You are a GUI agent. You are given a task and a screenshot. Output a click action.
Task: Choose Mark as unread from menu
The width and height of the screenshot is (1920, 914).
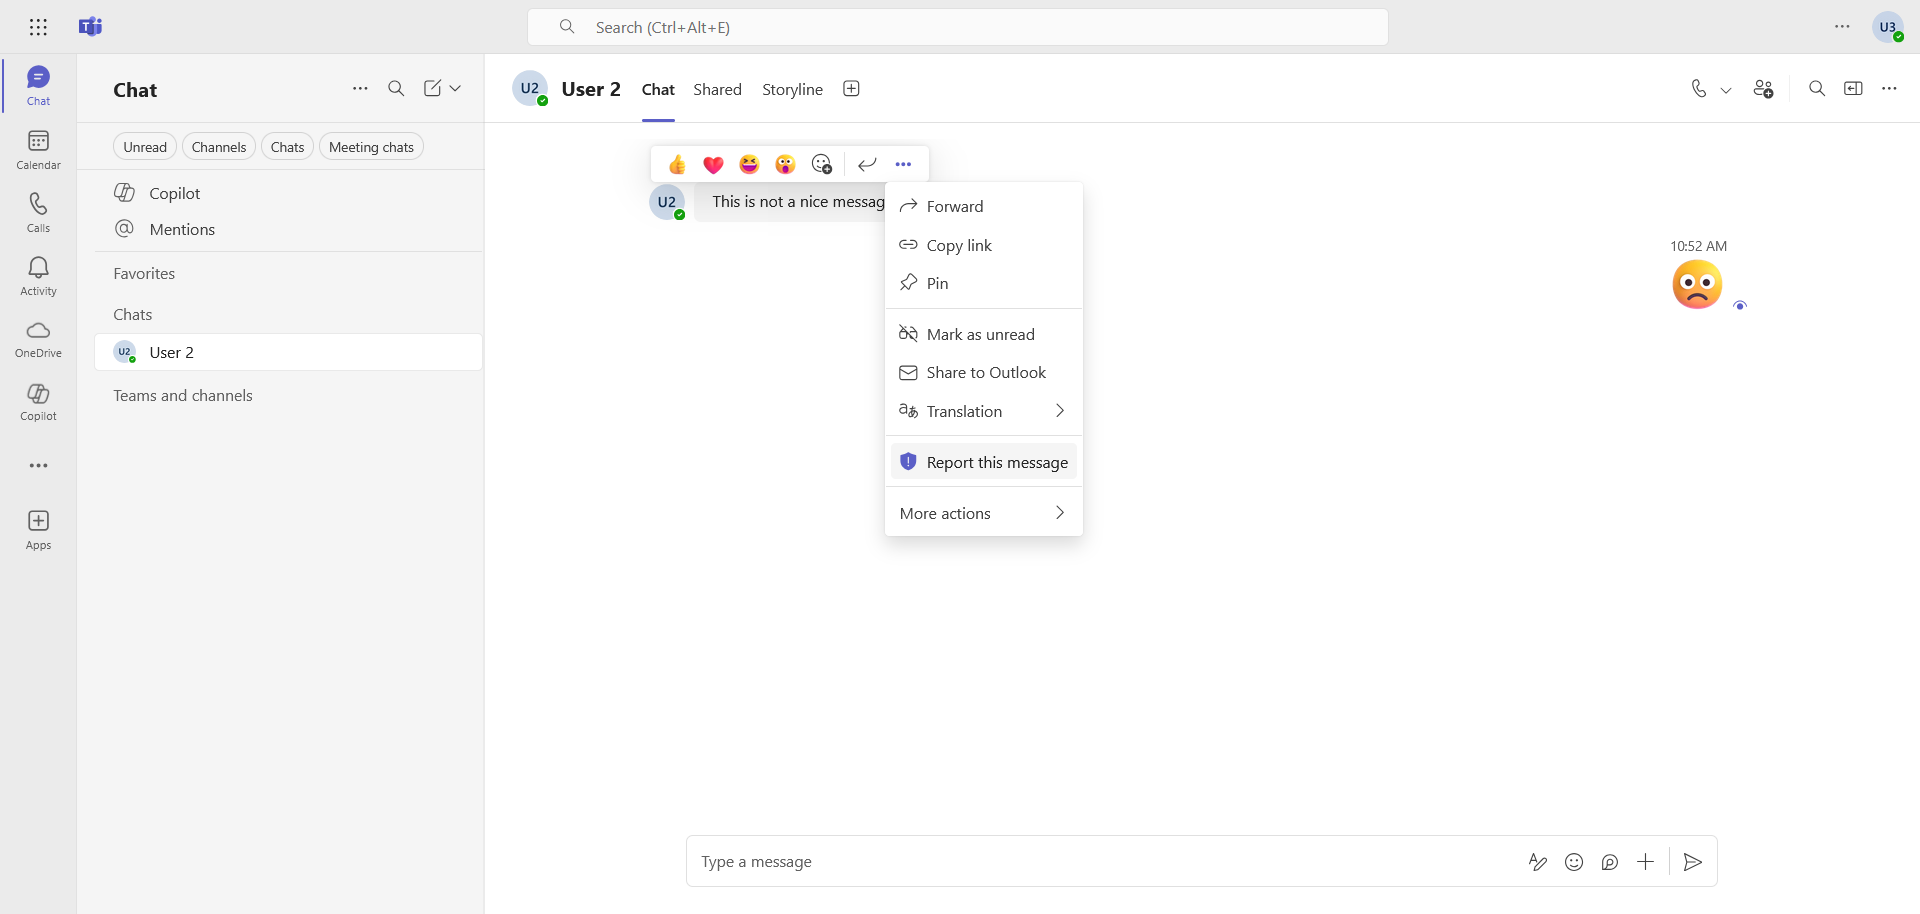pos(980,334)
